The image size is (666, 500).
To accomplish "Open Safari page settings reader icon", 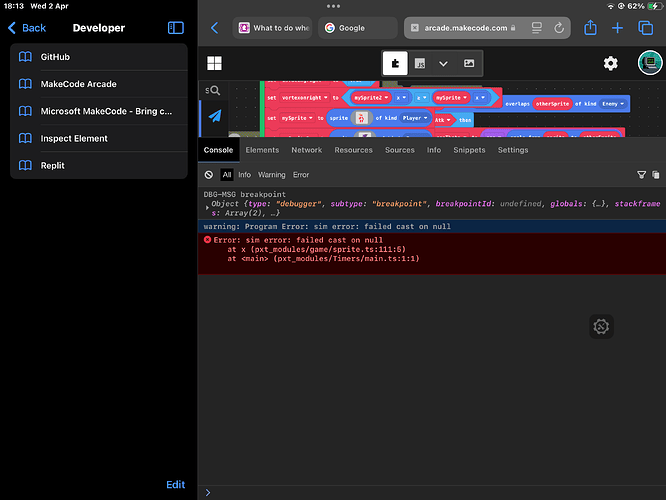I will click(x=537, y=28).
